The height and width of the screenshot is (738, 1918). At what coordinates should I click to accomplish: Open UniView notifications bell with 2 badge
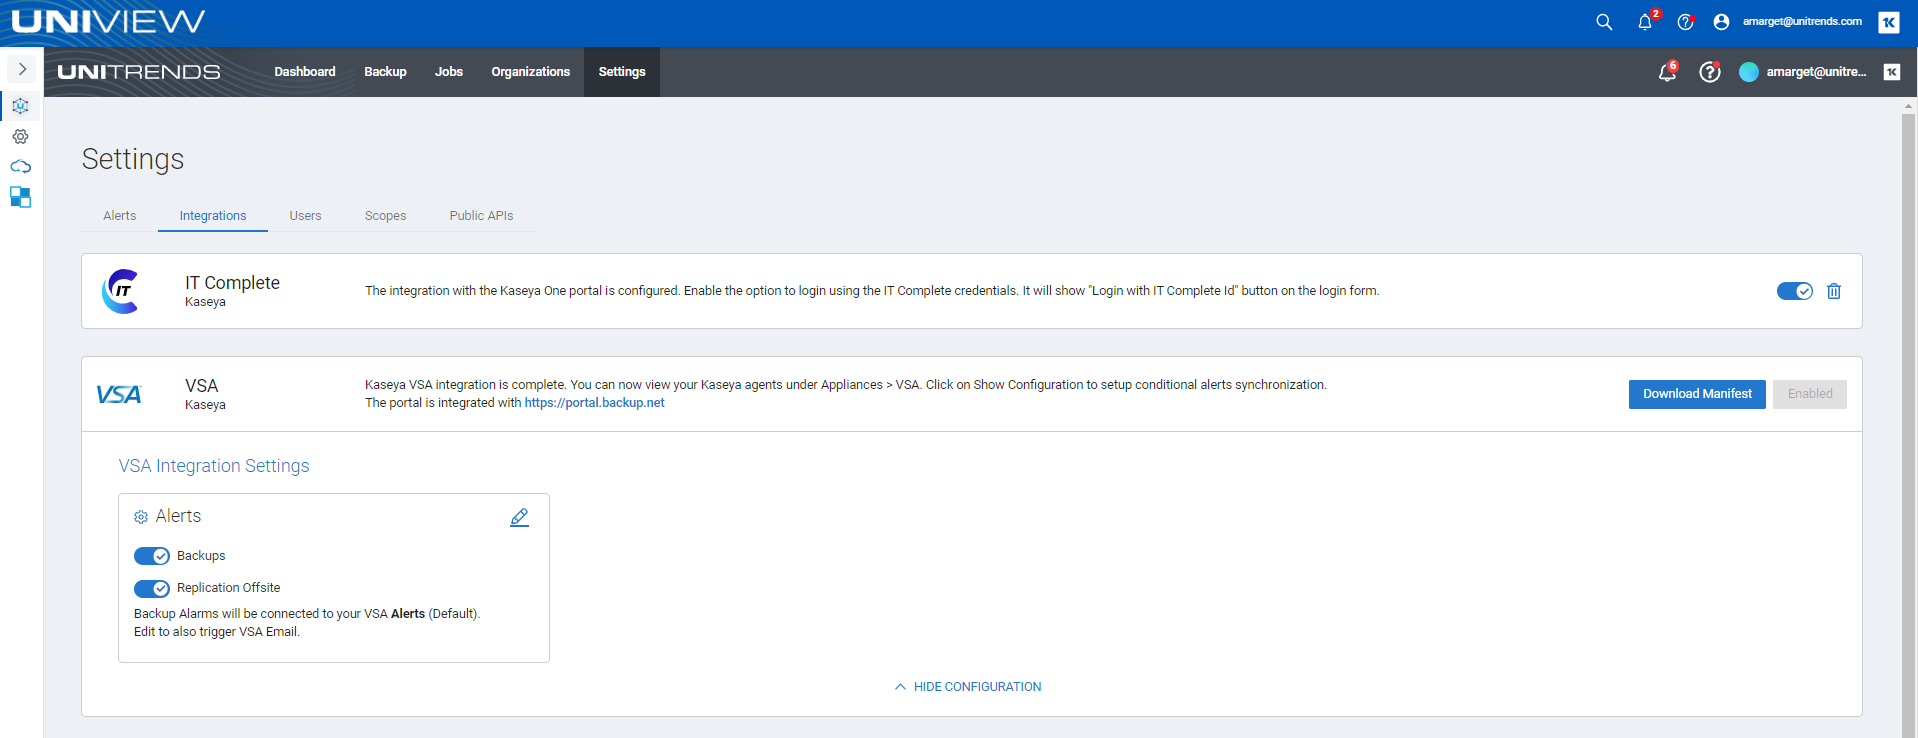point(1645,22)
